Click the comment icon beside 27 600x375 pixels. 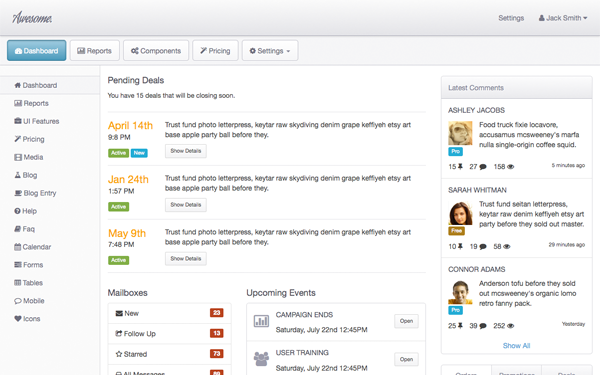(483, 167)
